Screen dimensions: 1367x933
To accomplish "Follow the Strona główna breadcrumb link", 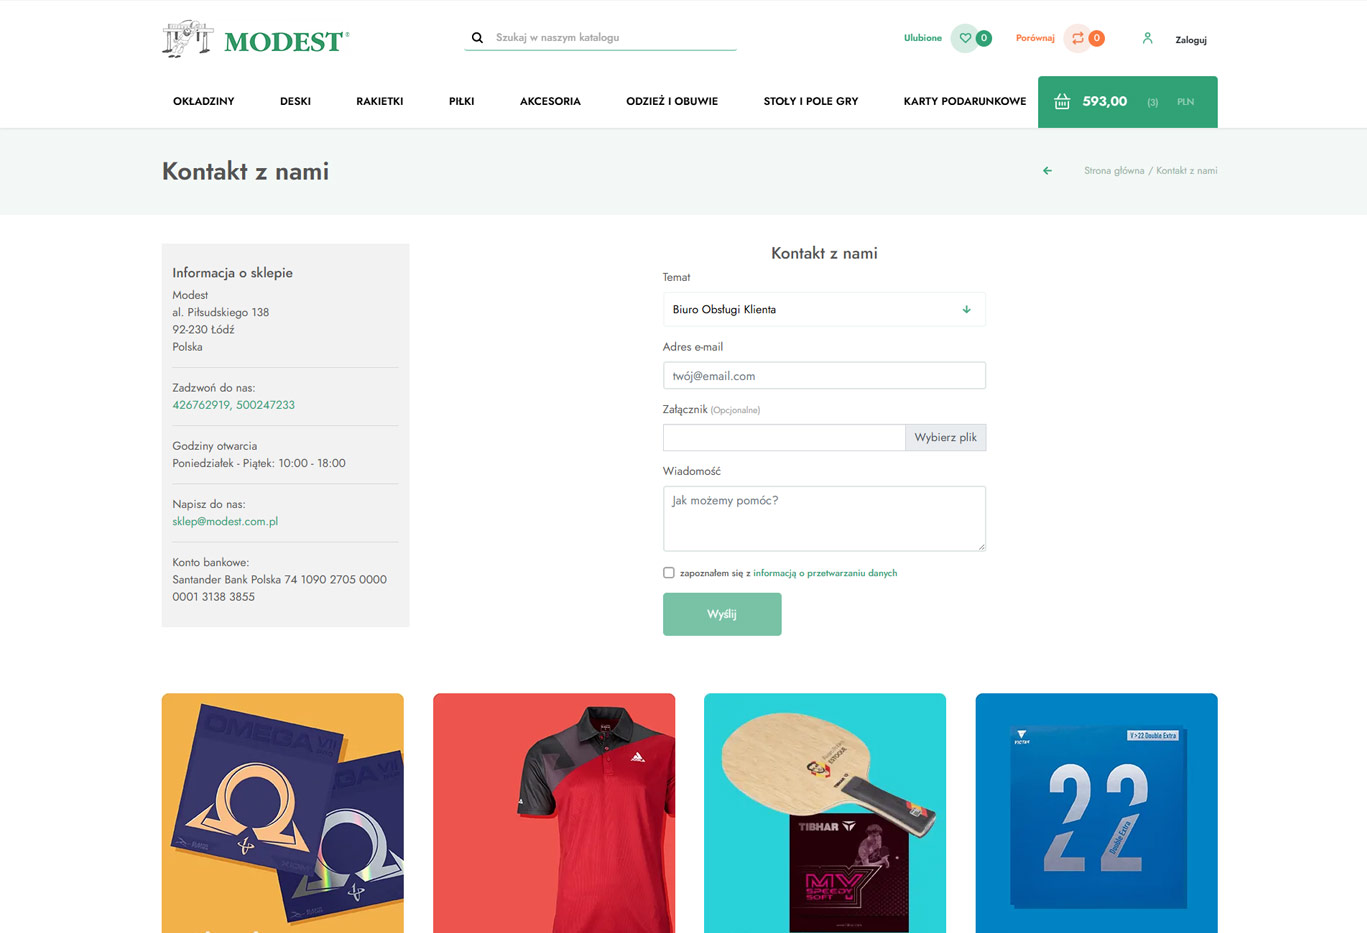I will [x=1114, y=171].
